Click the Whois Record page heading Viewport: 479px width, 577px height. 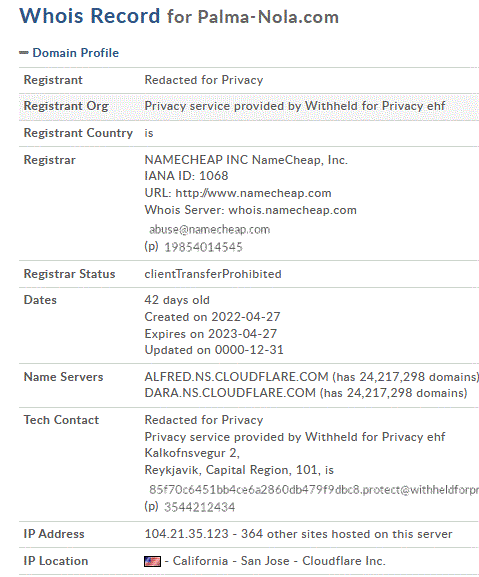tap(179, 16)
